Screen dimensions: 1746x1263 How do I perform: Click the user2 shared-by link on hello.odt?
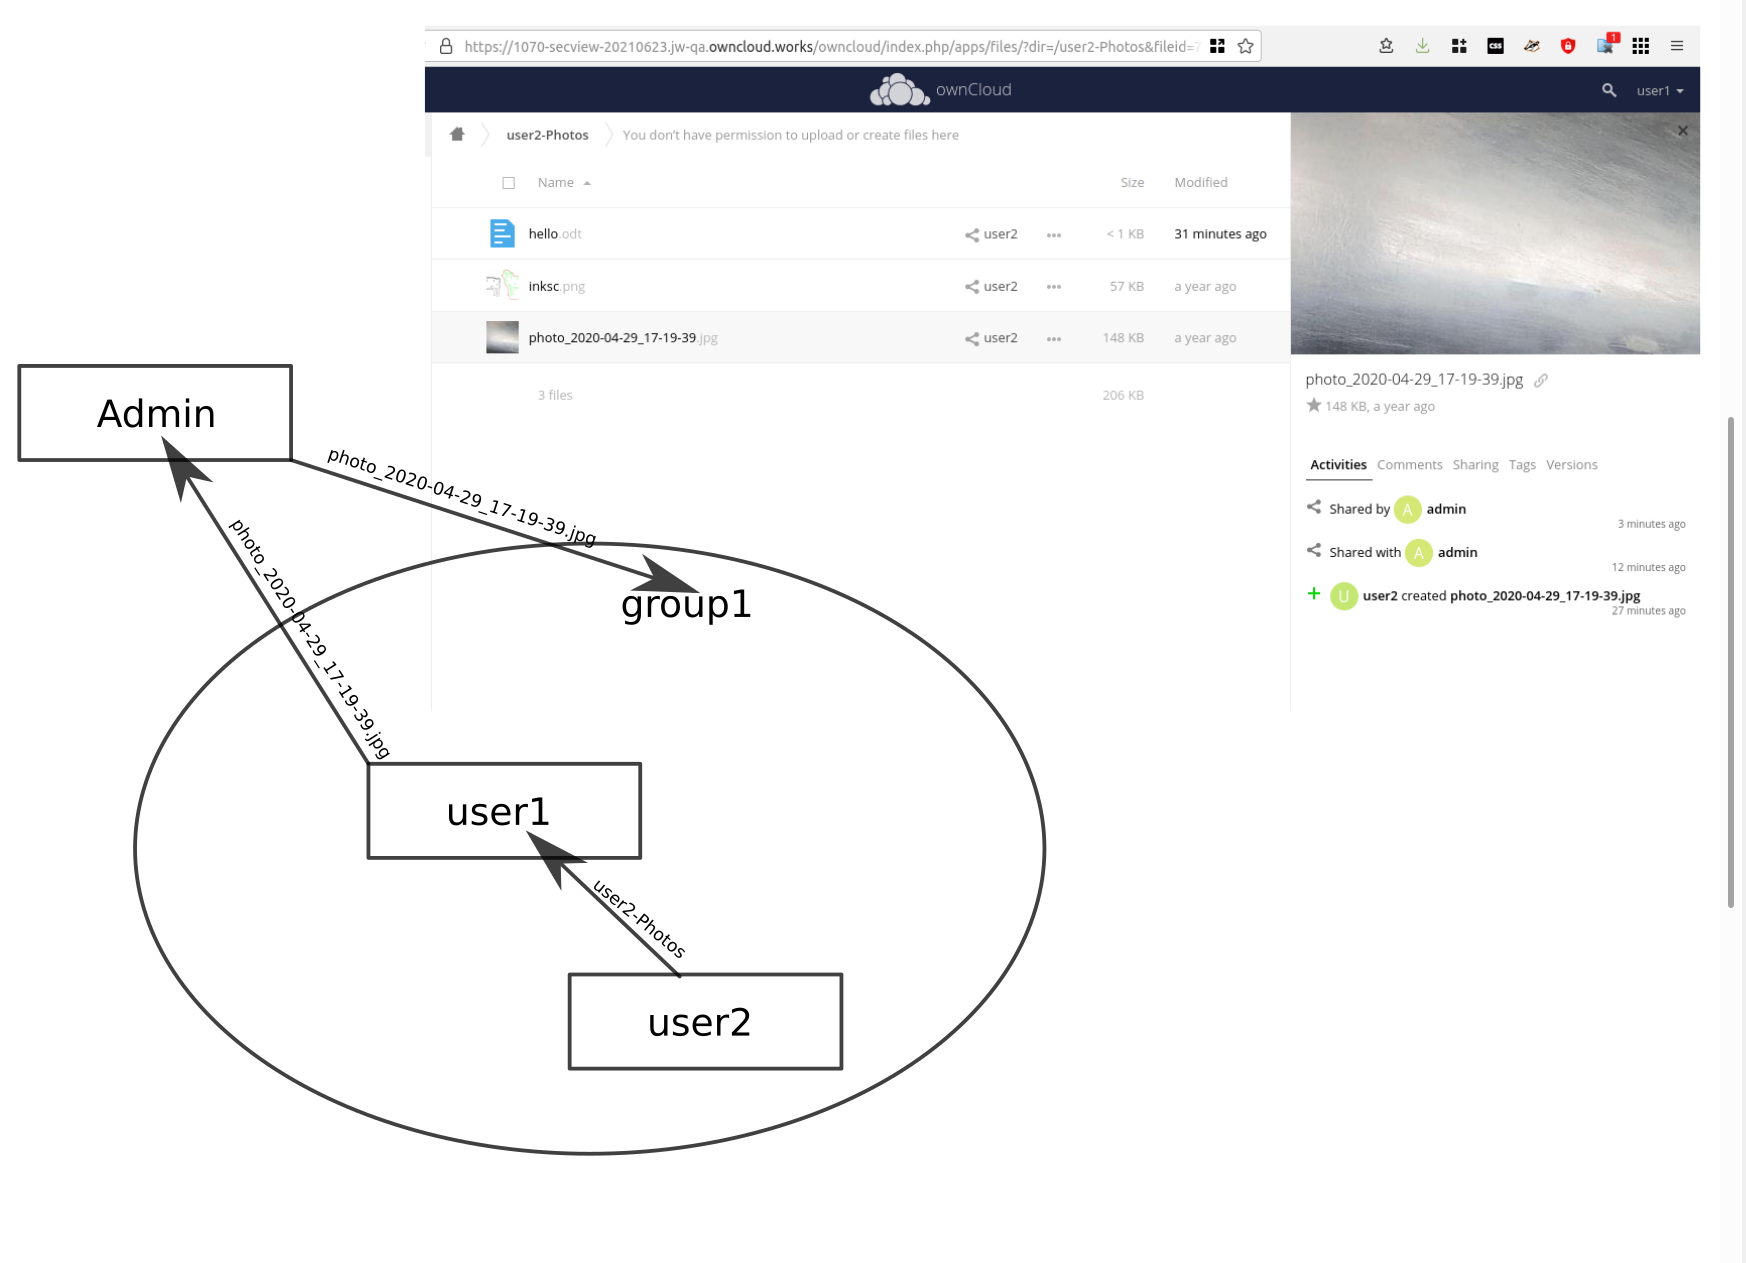click(x=1000, y=233)
